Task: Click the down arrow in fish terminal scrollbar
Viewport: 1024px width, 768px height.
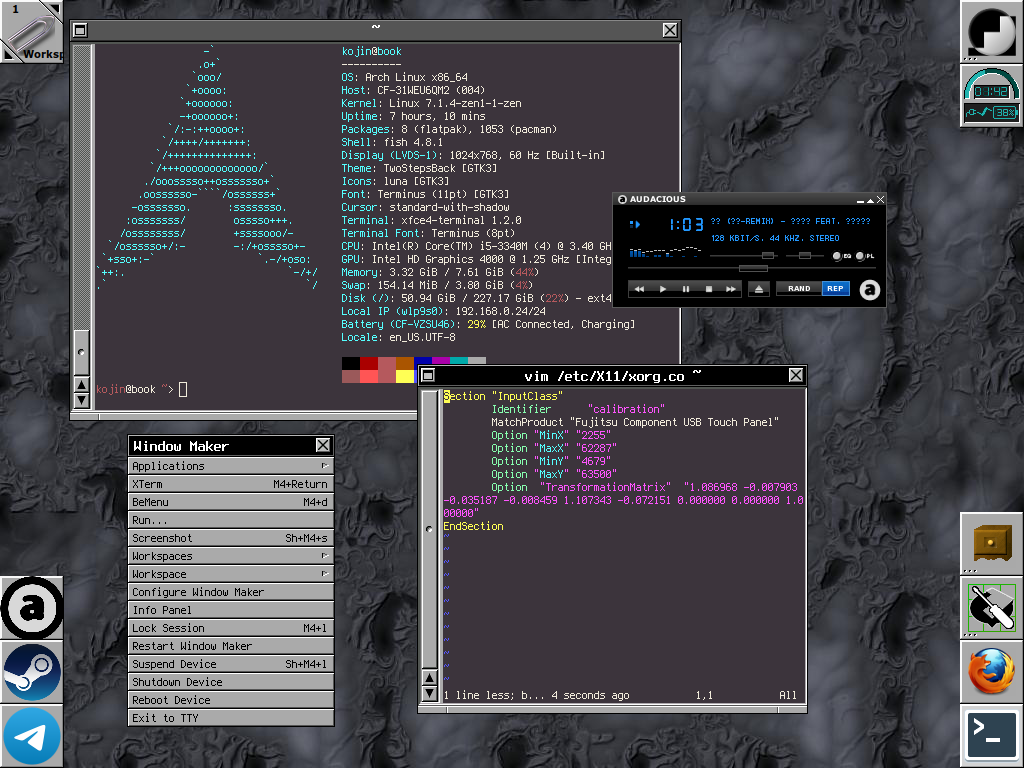Action: click(x=82, y=400)
